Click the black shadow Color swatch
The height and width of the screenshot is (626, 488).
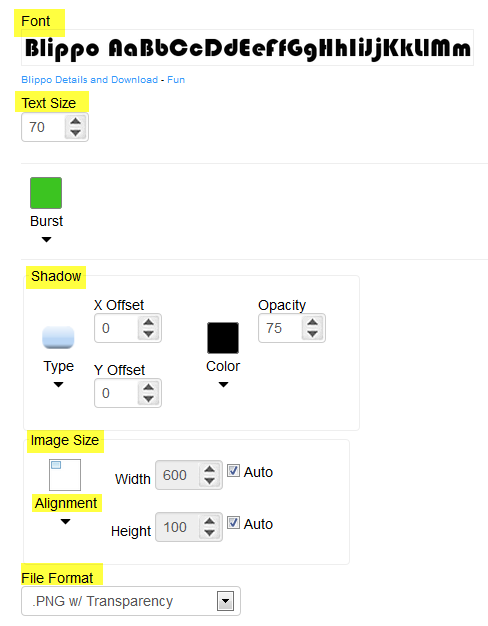[x=223, y=338]
